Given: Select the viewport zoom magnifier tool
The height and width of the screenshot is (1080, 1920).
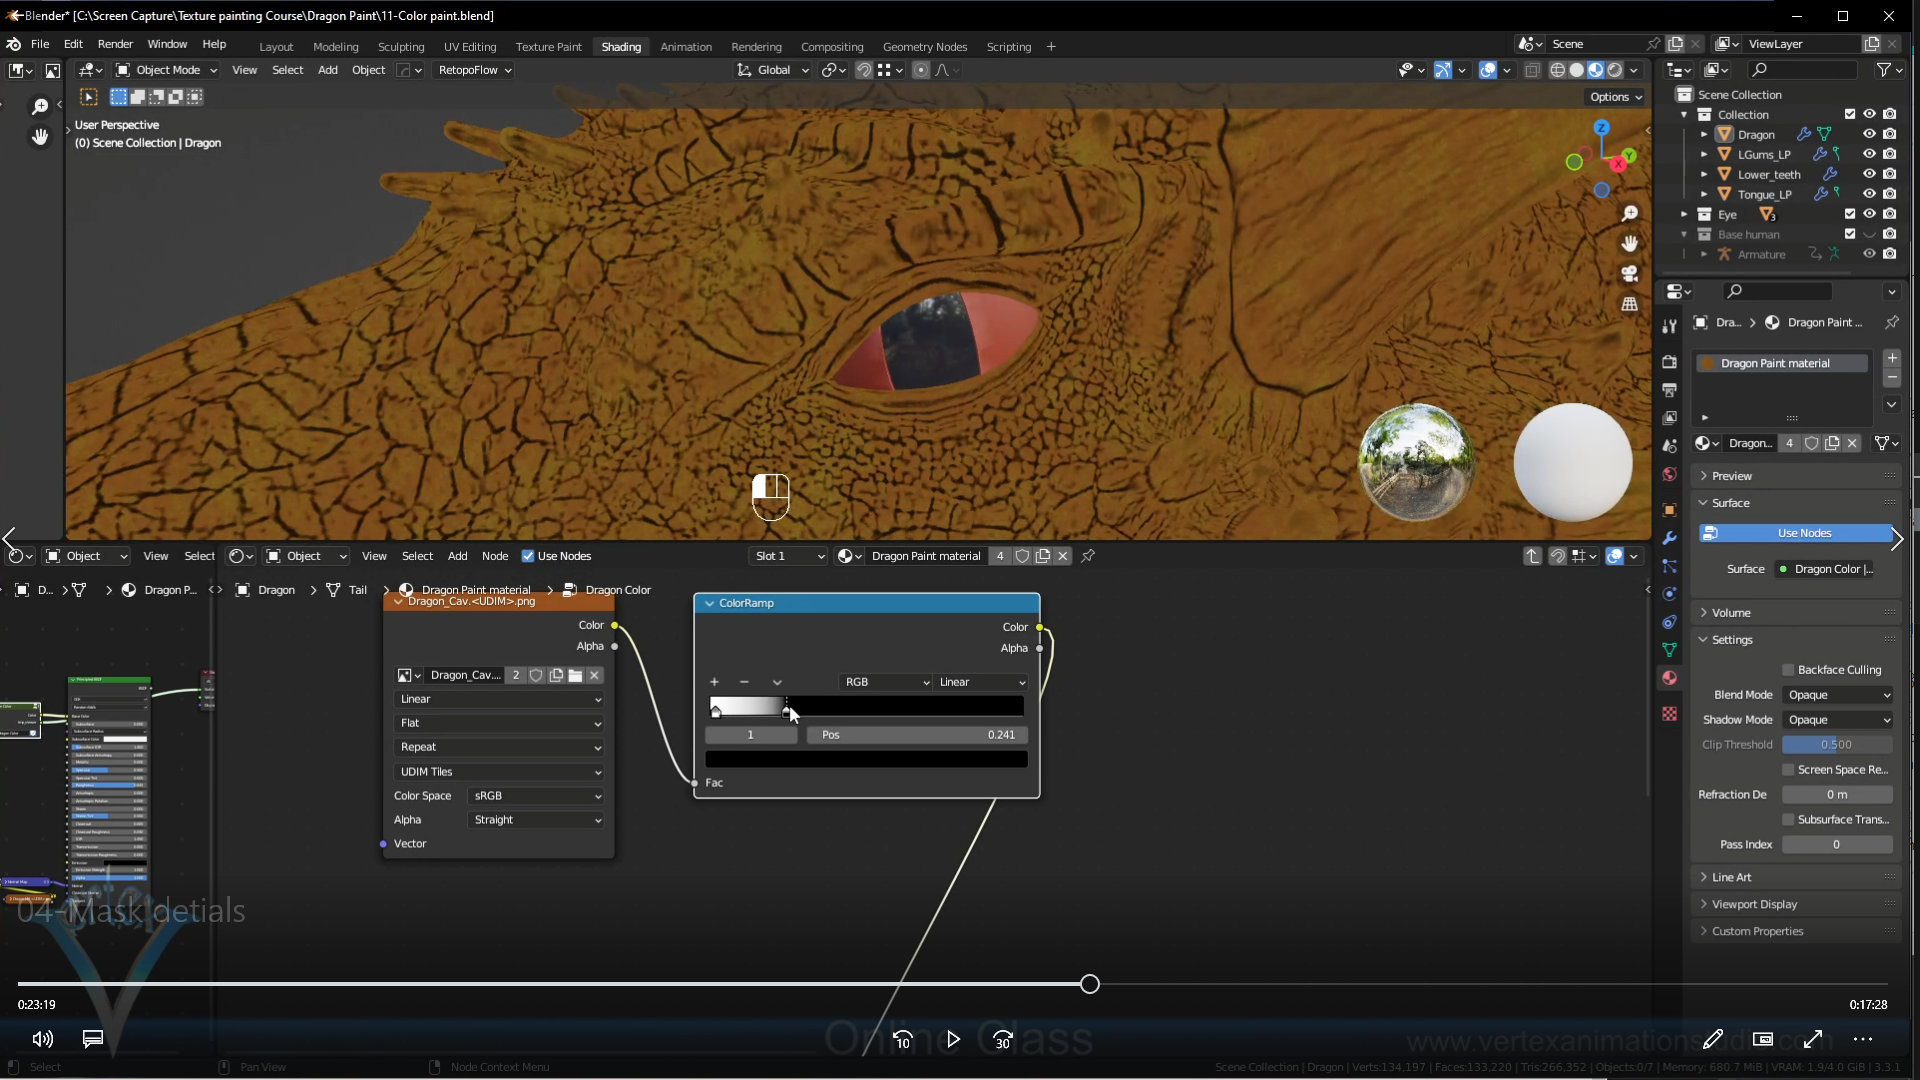Looking at the screenshot, I should point(1629,214).
